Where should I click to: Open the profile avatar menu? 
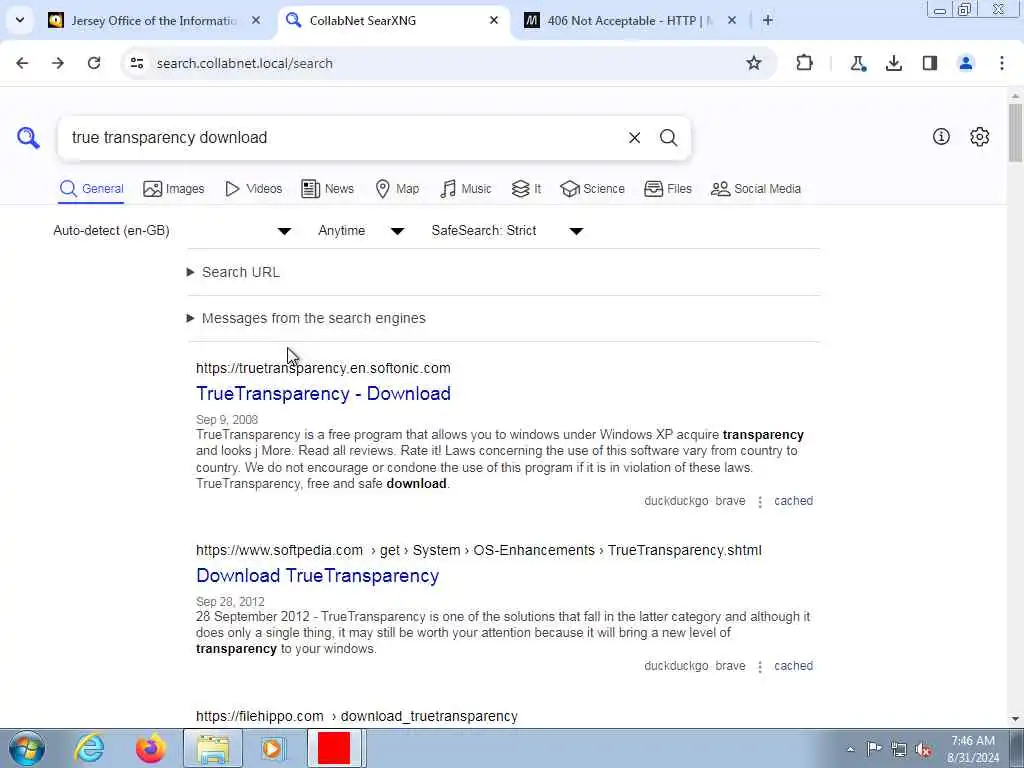coord(966,63)
